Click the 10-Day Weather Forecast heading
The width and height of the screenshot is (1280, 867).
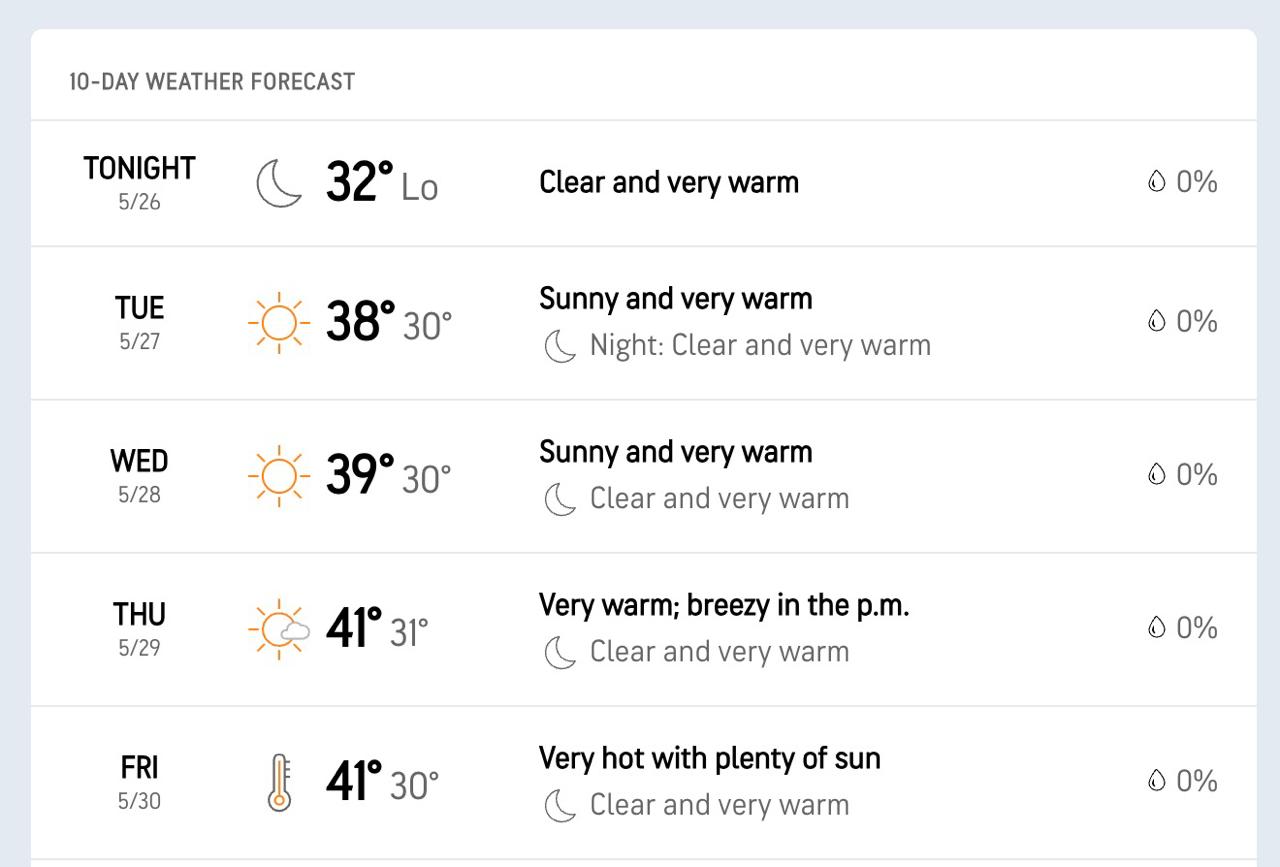coord(212,82)
